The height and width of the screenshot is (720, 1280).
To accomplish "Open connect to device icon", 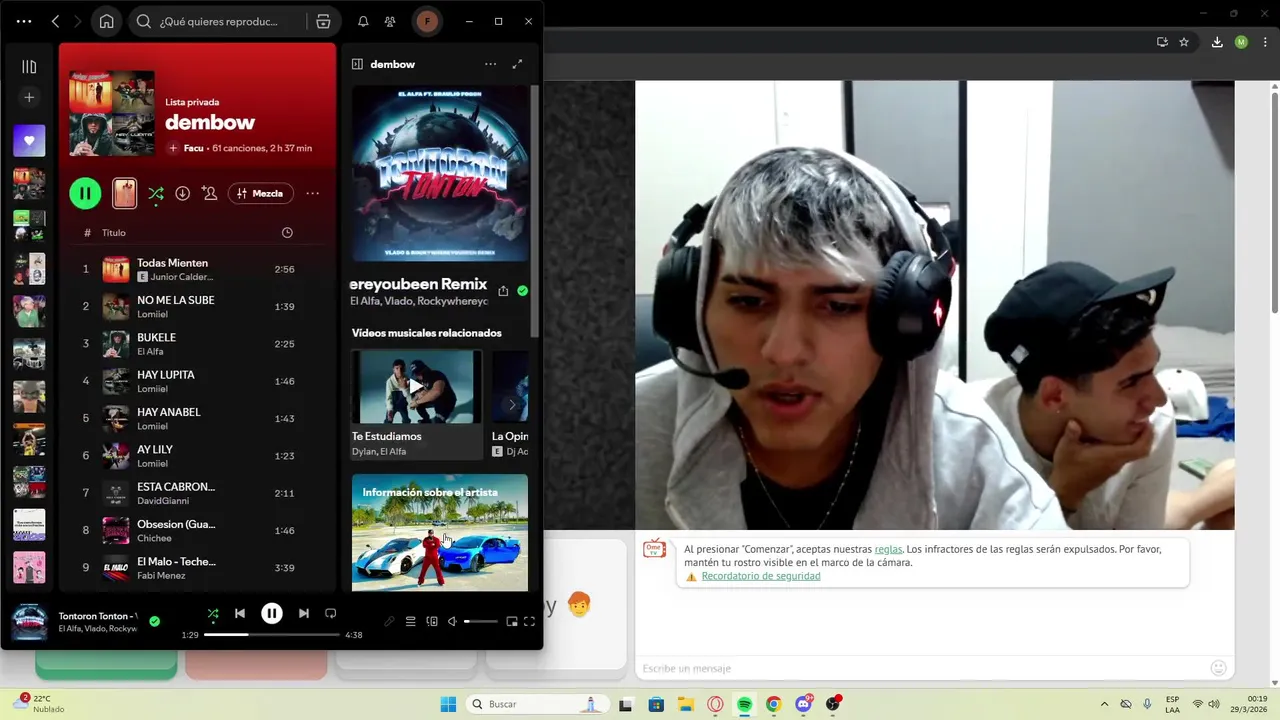I will click(x=432, y=621).
